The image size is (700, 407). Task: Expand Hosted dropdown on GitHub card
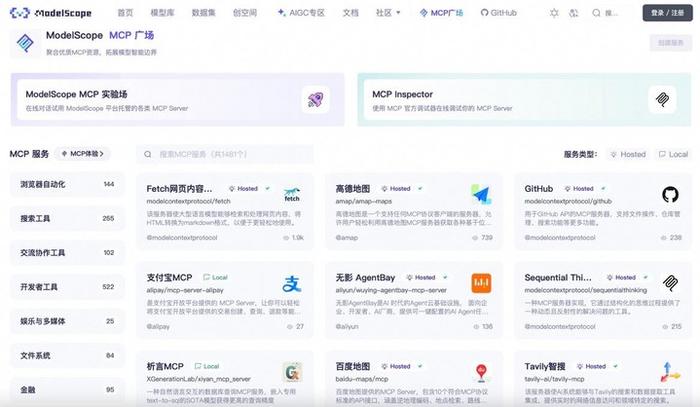click(603, 189)
